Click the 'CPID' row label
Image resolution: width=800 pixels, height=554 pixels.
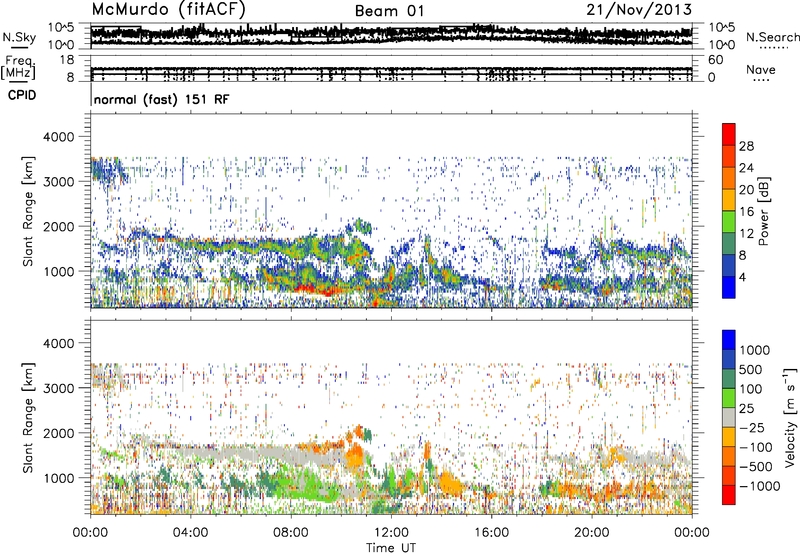(22, 95)
